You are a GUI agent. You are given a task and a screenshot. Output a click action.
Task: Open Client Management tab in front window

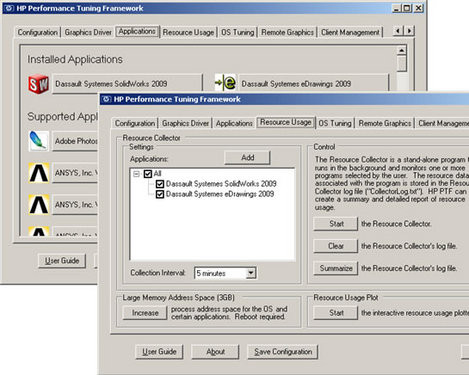(442, 123)
